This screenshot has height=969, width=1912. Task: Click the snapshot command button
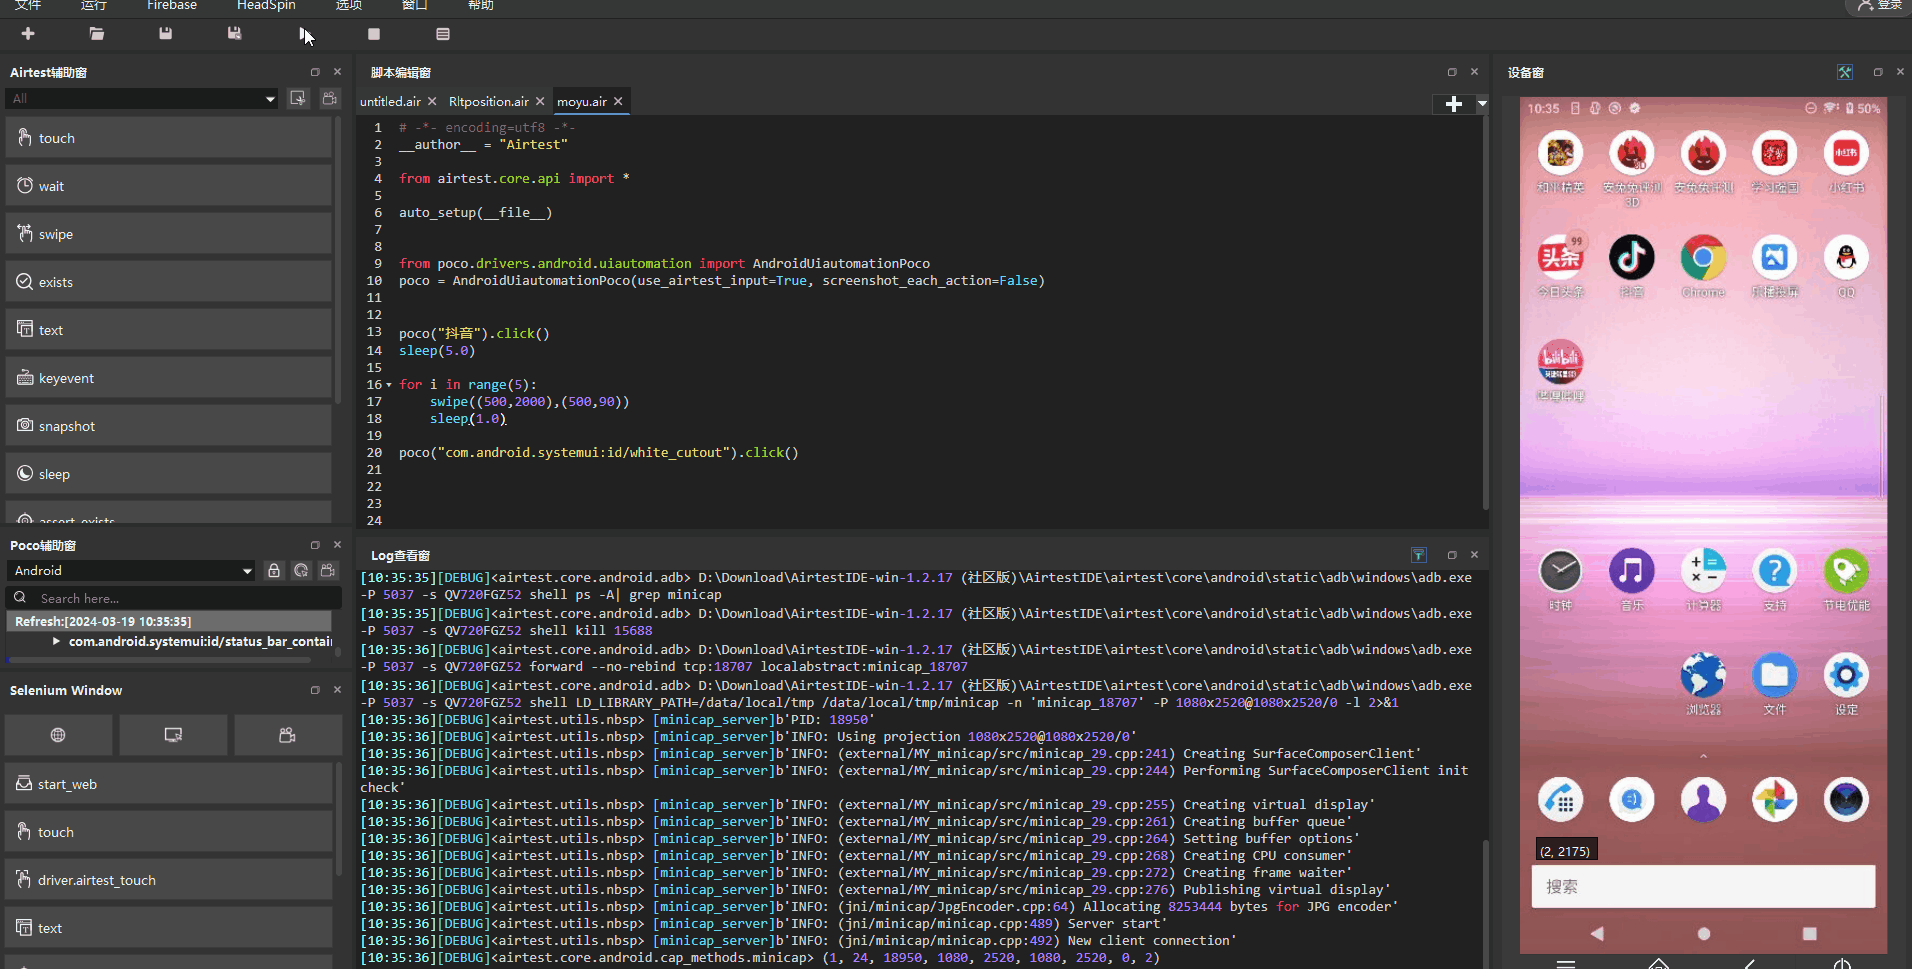(168, 426)
